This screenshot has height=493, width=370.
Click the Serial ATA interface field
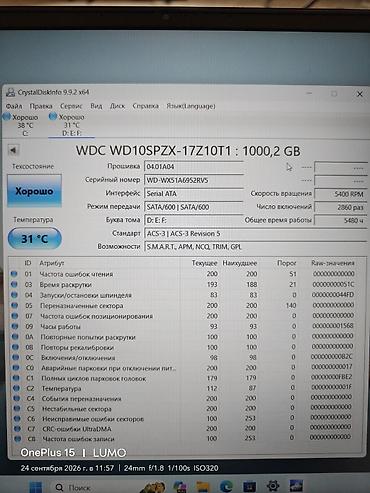click(194, 194)
